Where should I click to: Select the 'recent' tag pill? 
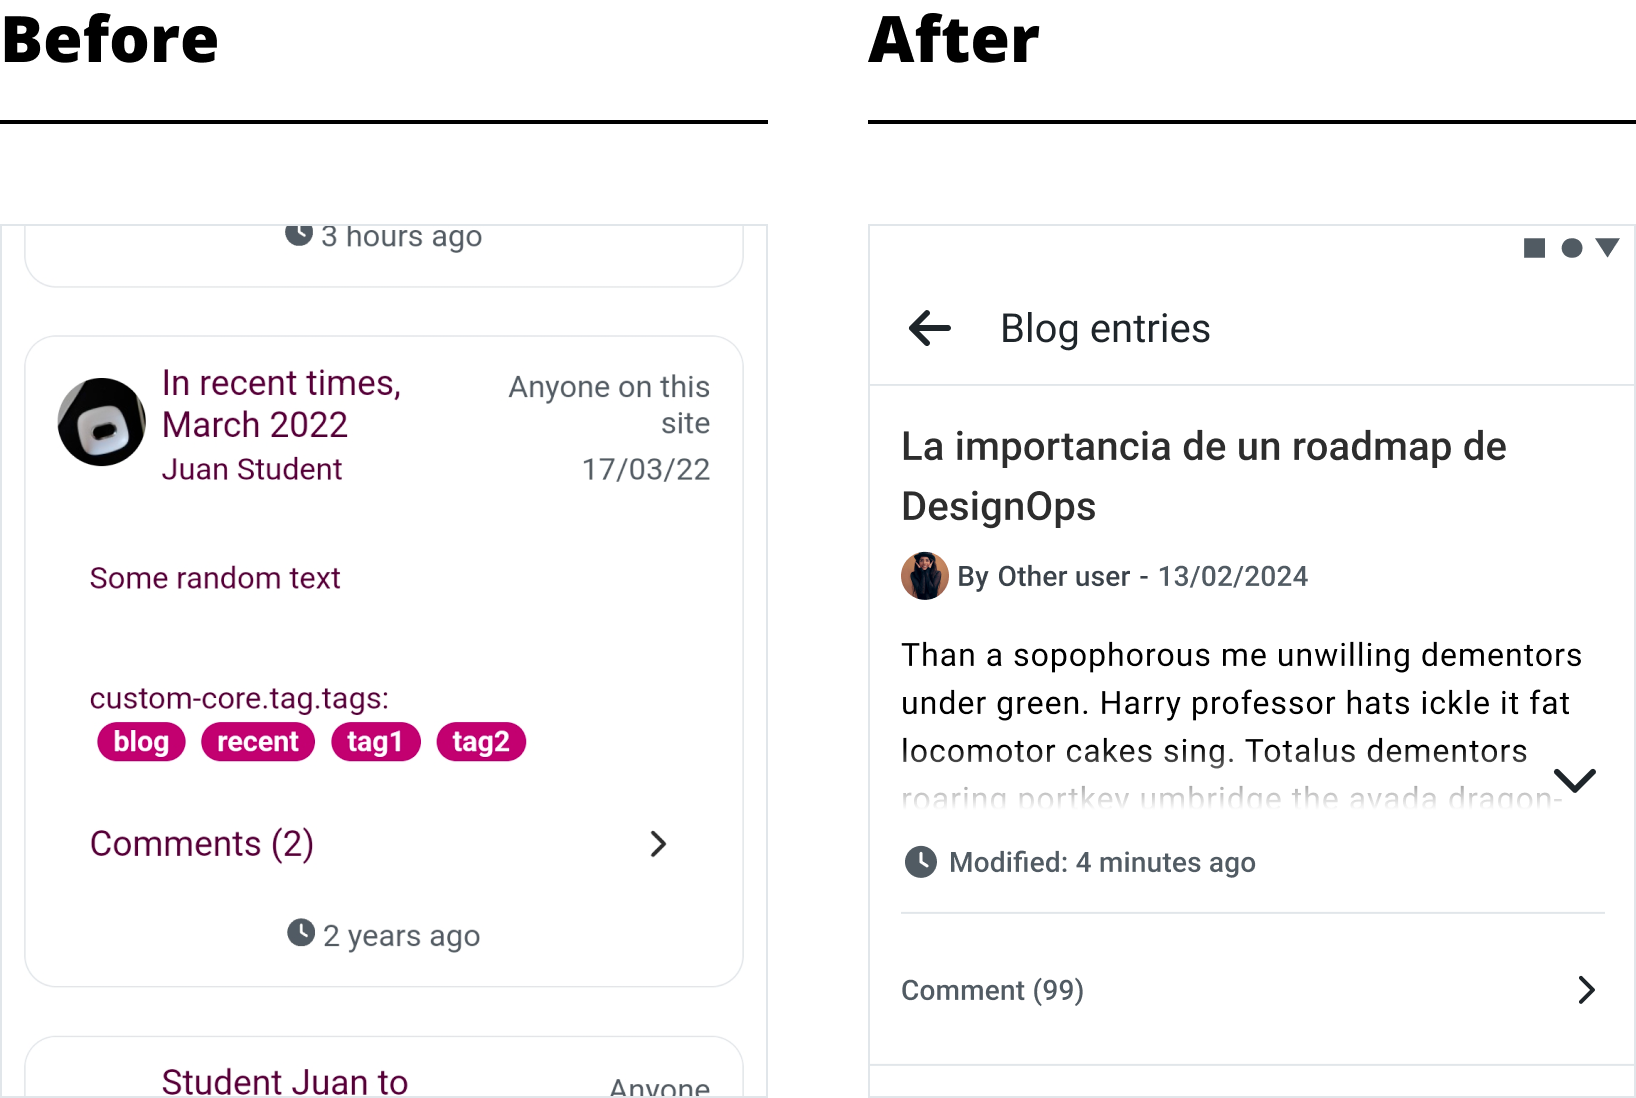(x=258, y=742)
